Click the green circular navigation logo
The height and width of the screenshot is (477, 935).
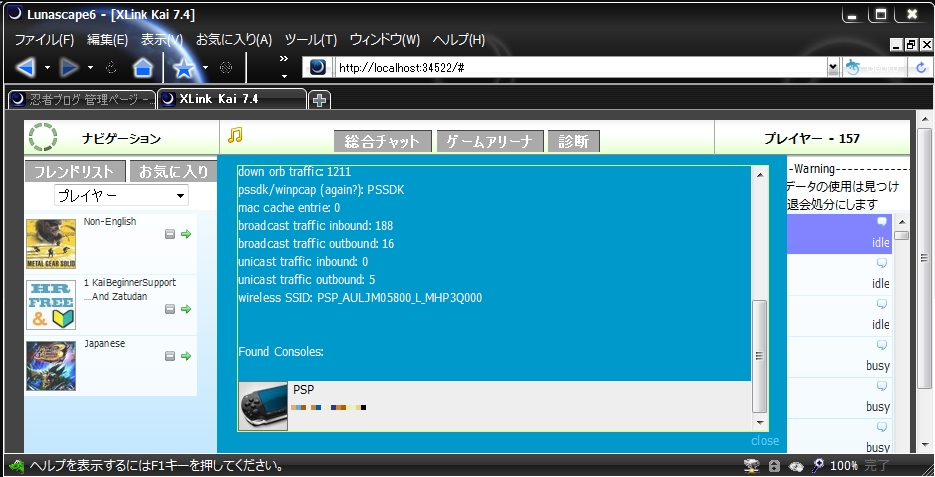point(43,137)
